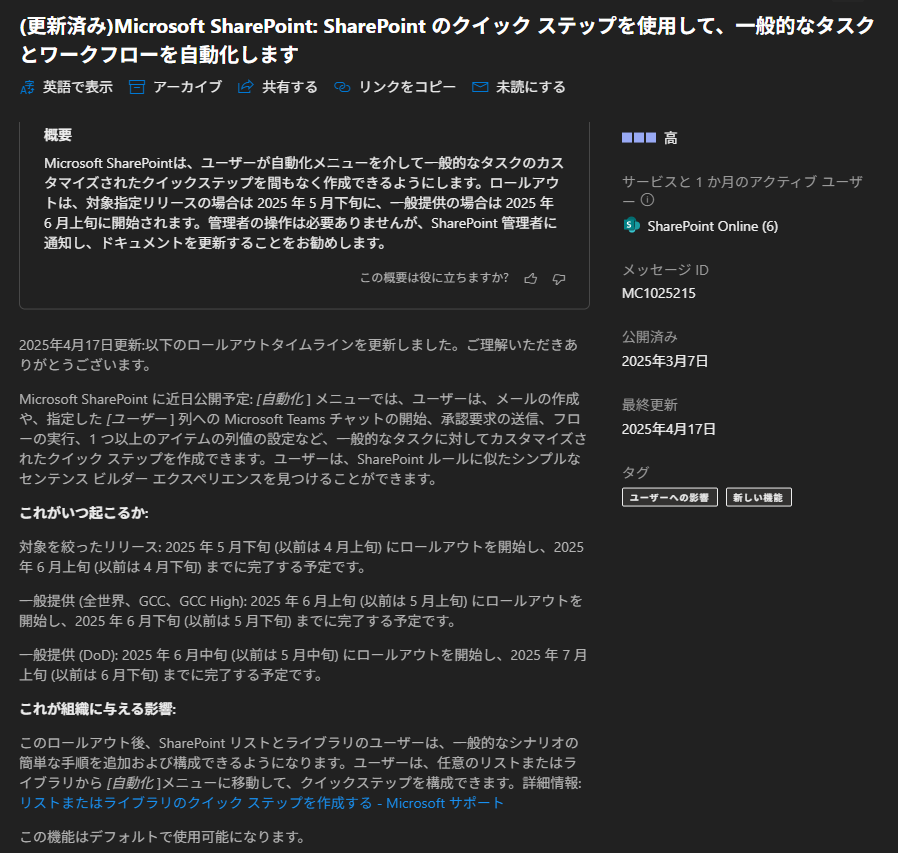
Task: Give the summary a thumbs up
Action: 531,279
